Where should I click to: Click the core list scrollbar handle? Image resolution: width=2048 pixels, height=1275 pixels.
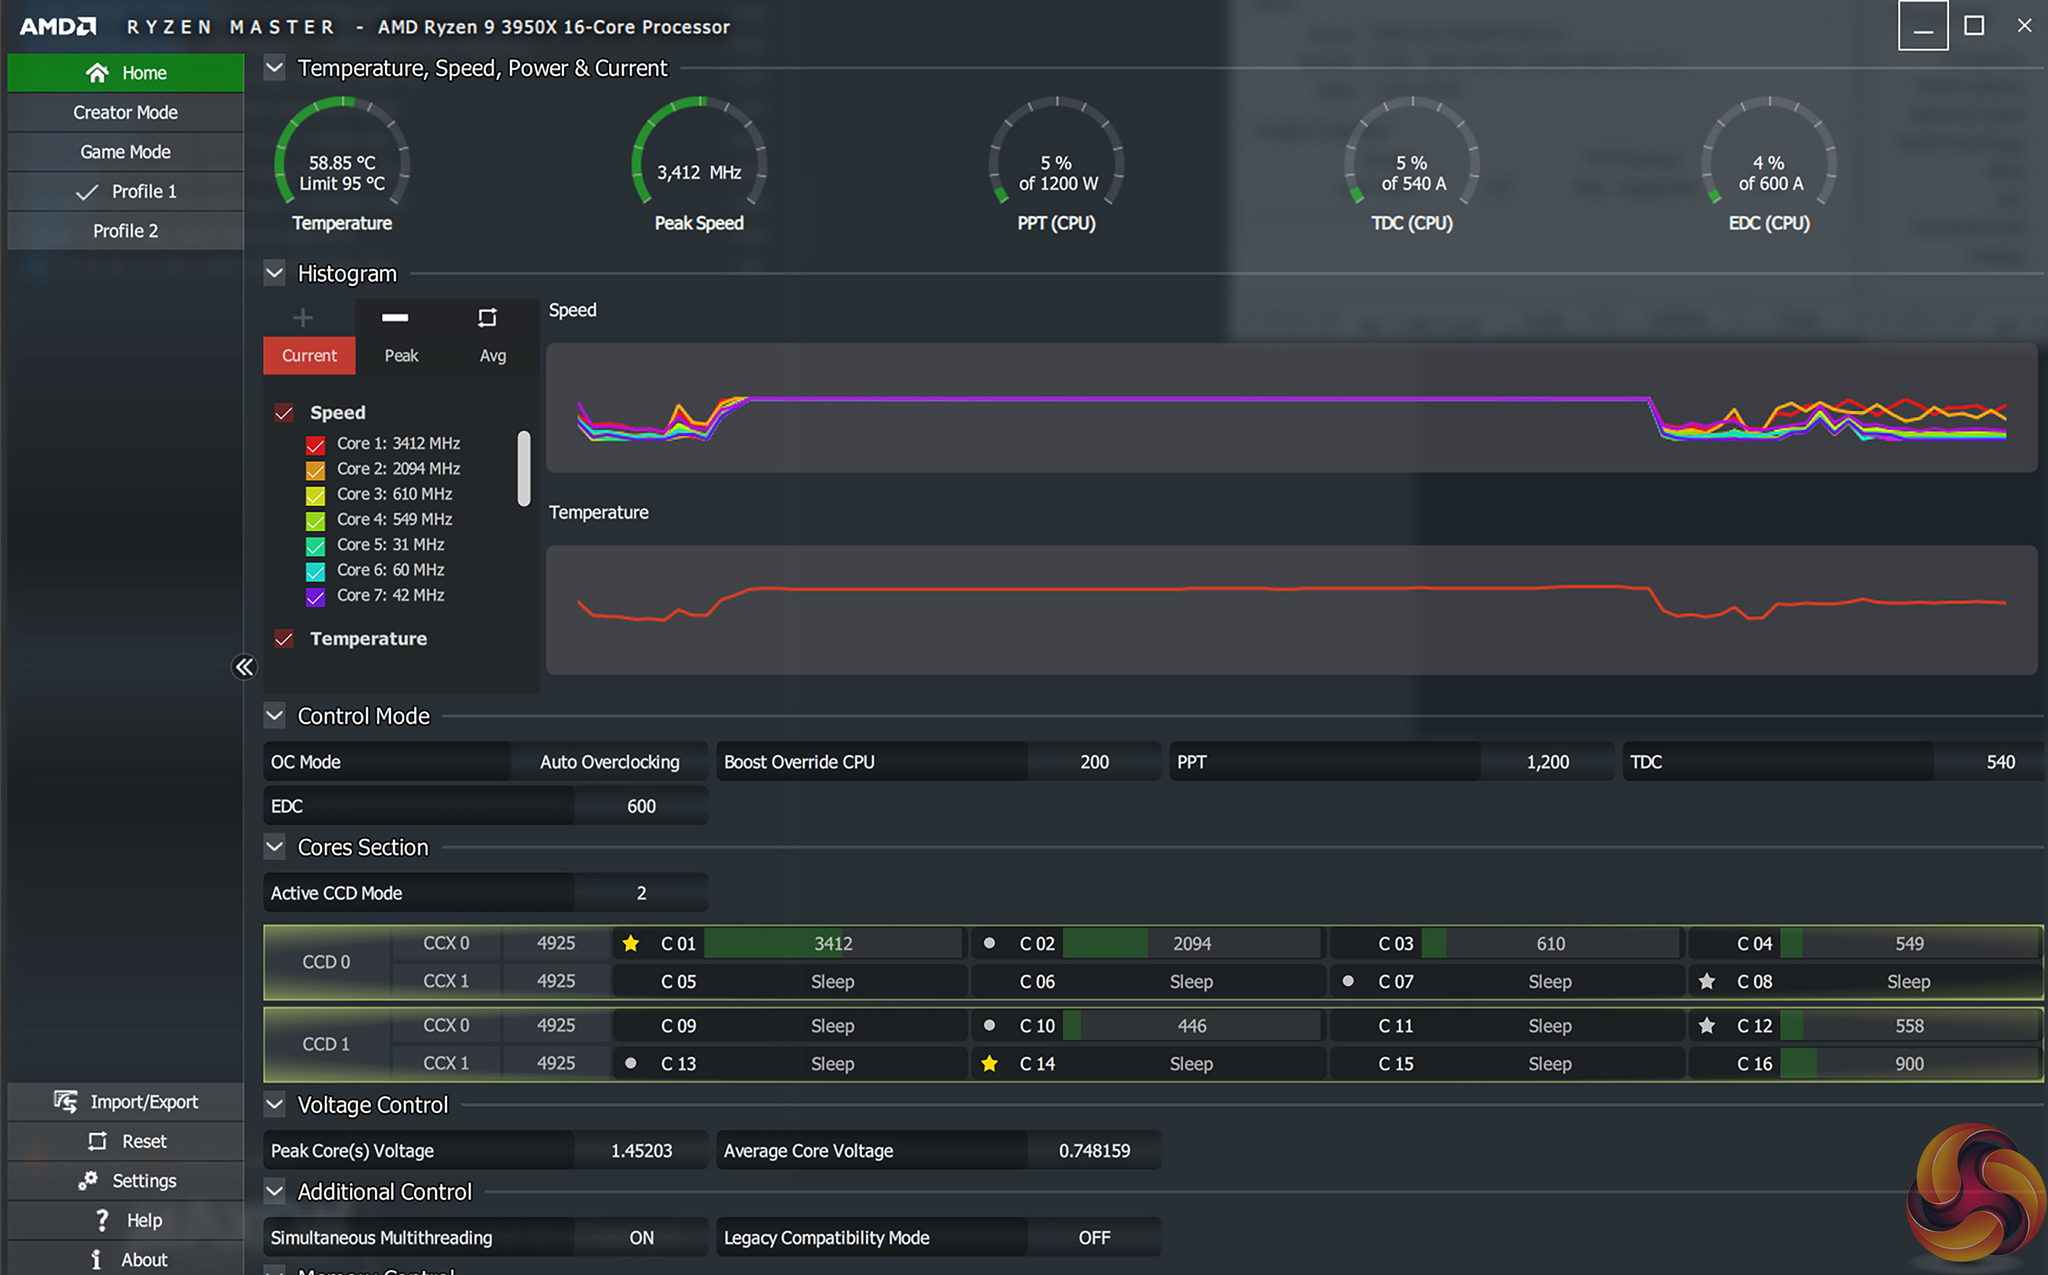tap(523, 468)
